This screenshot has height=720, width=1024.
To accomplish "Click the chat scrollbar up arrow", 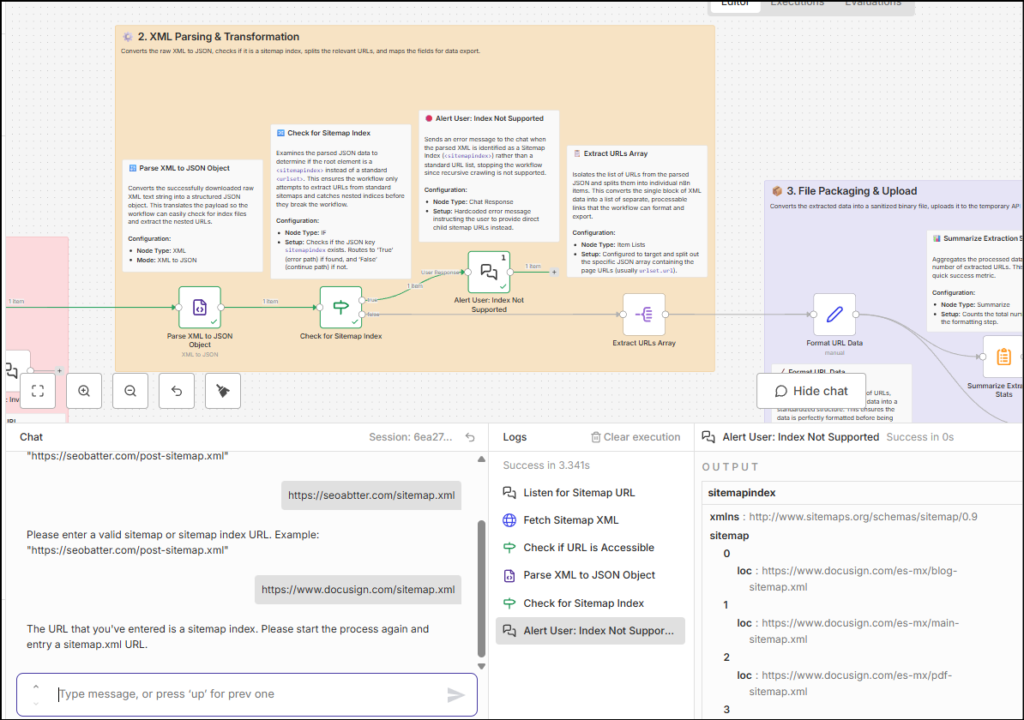I will point(481,459).
